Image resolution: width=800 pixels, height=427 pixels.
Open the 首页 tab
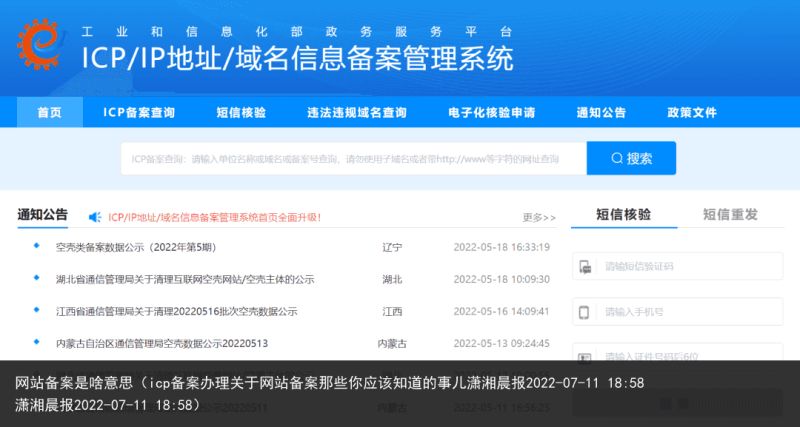point(49,112)
